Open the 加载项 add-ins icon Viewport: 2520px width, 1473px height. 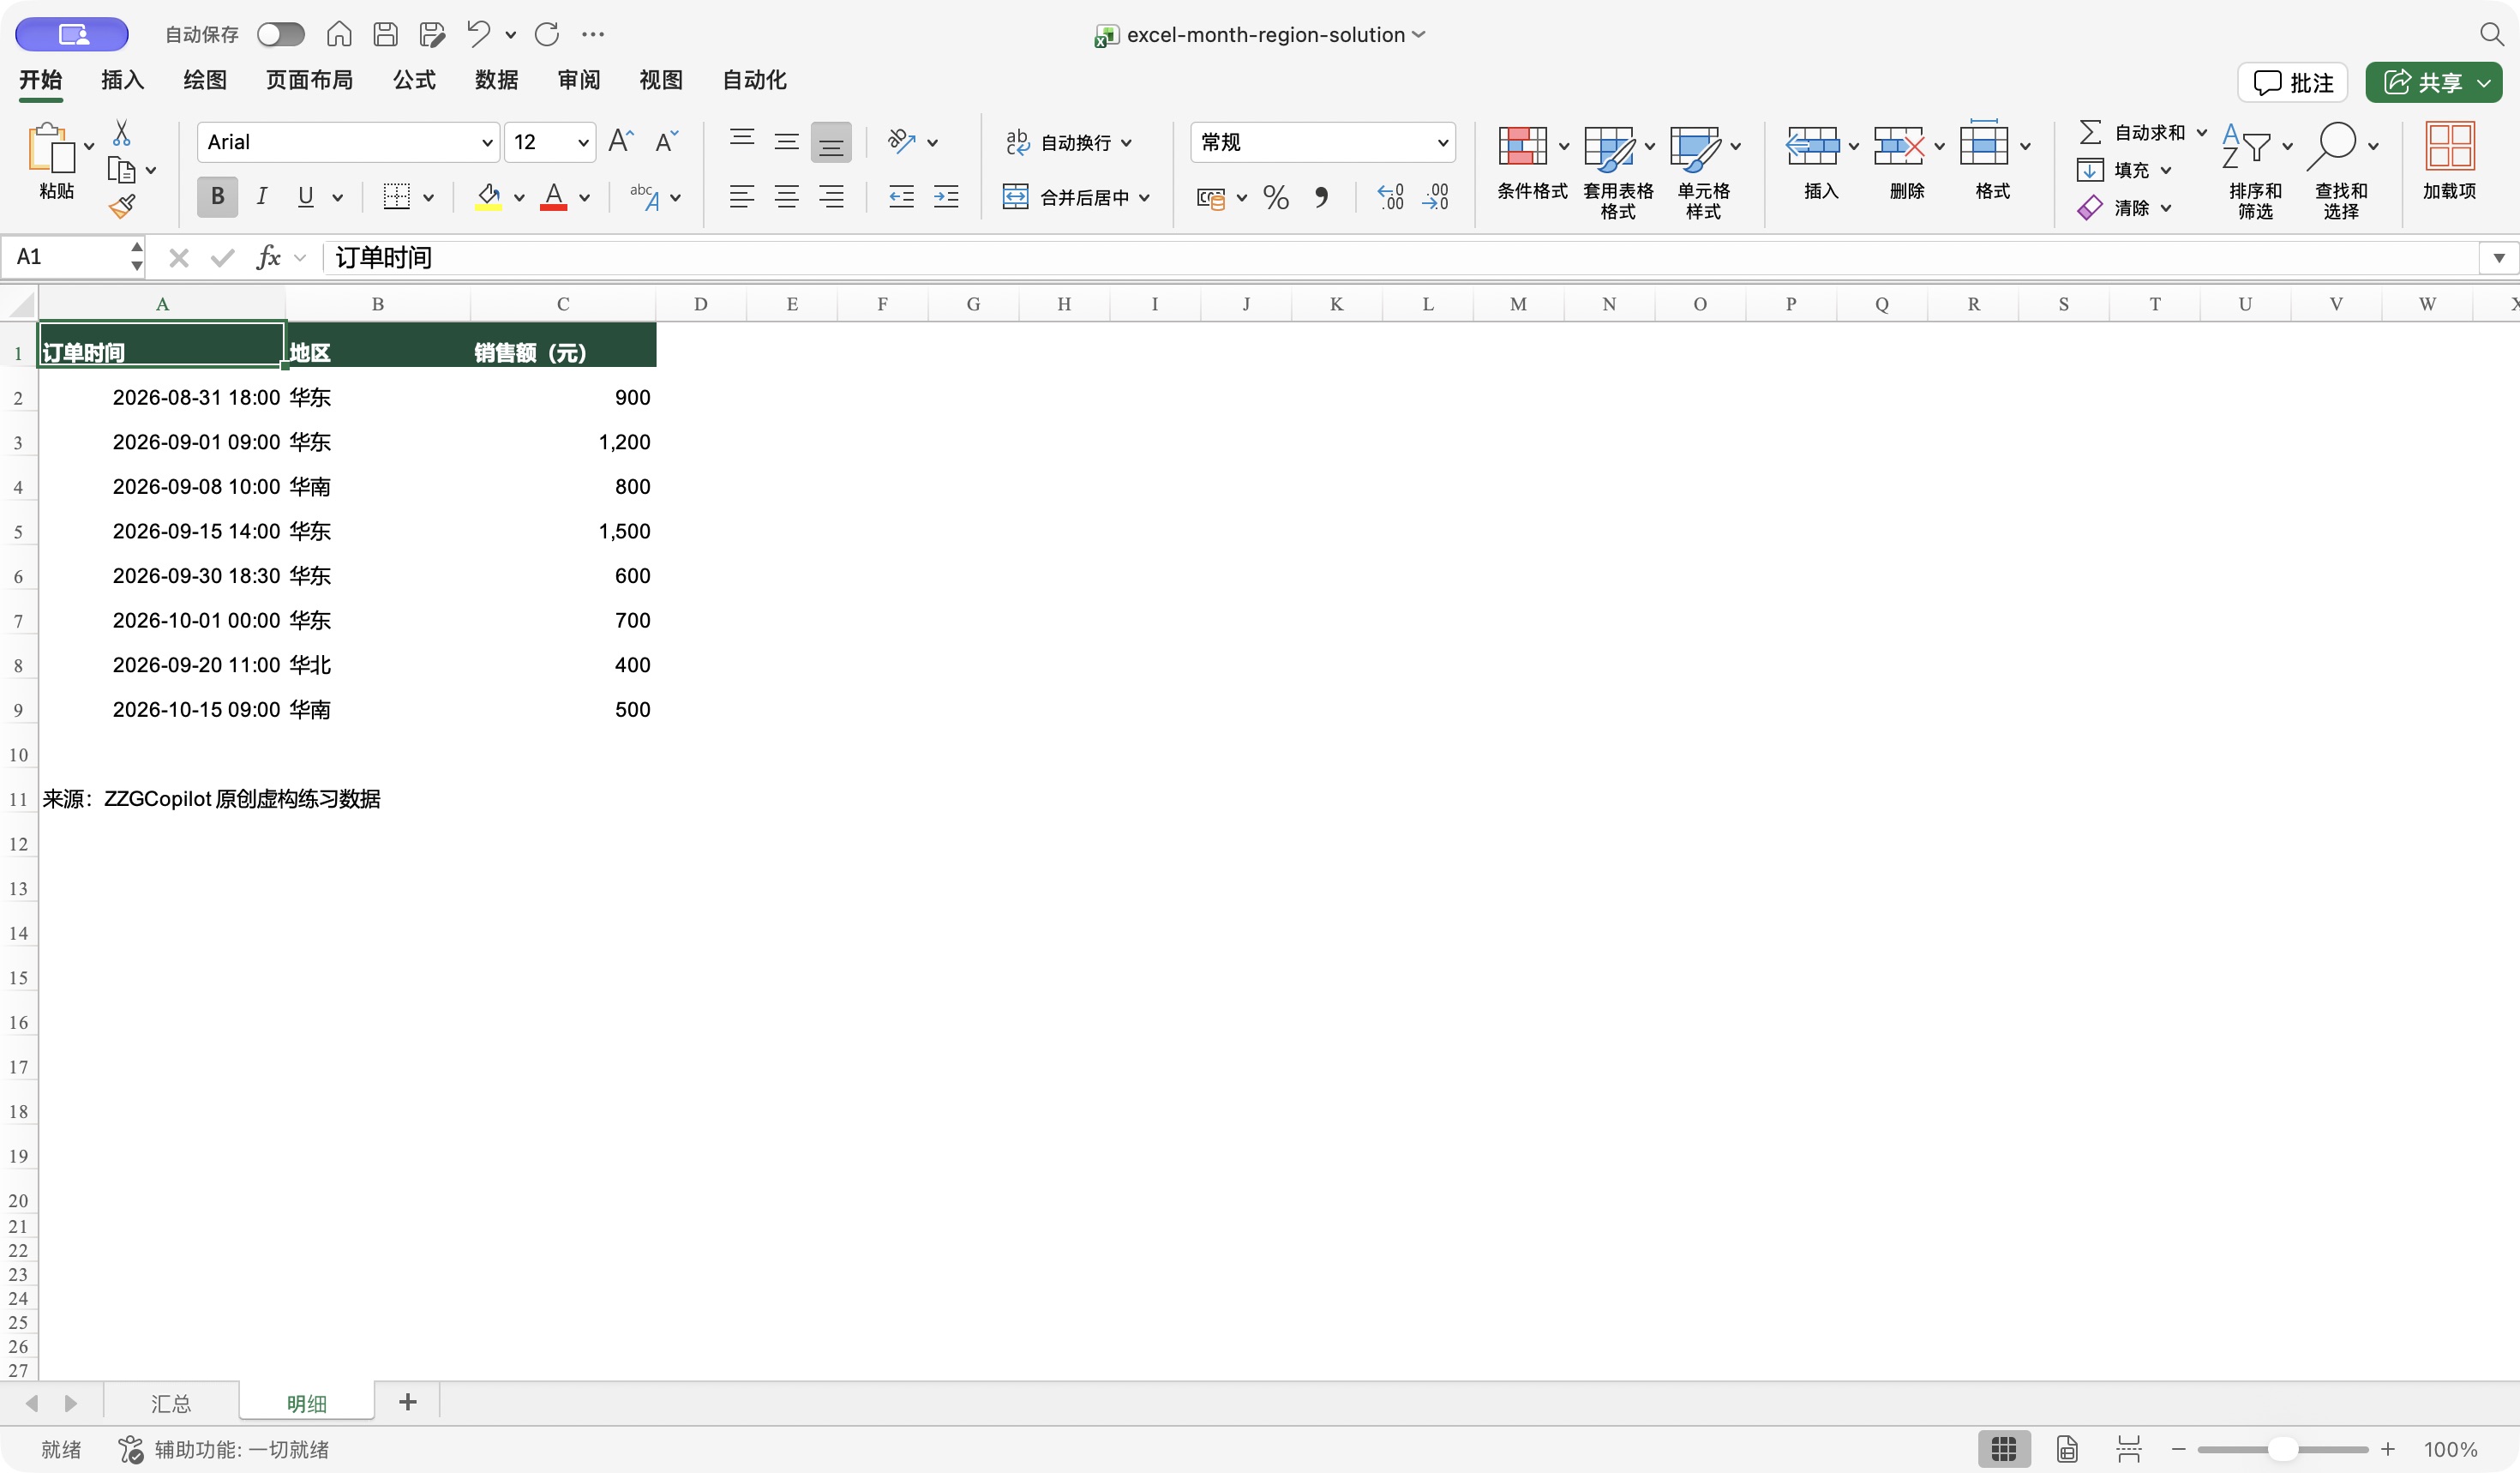2449,161
